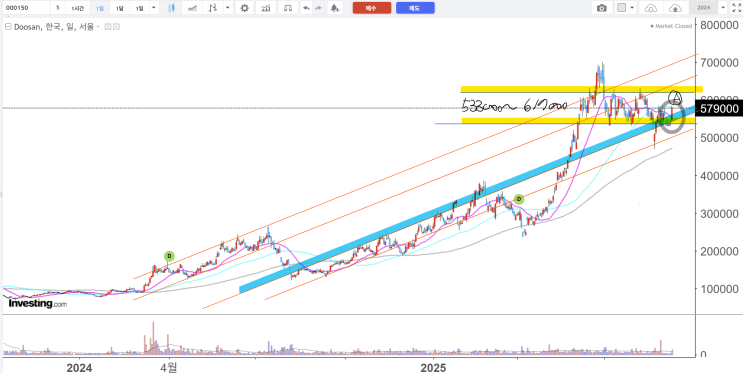Click the compare symbols scale icon
The image size is (743, 373).
pos(287,8)
